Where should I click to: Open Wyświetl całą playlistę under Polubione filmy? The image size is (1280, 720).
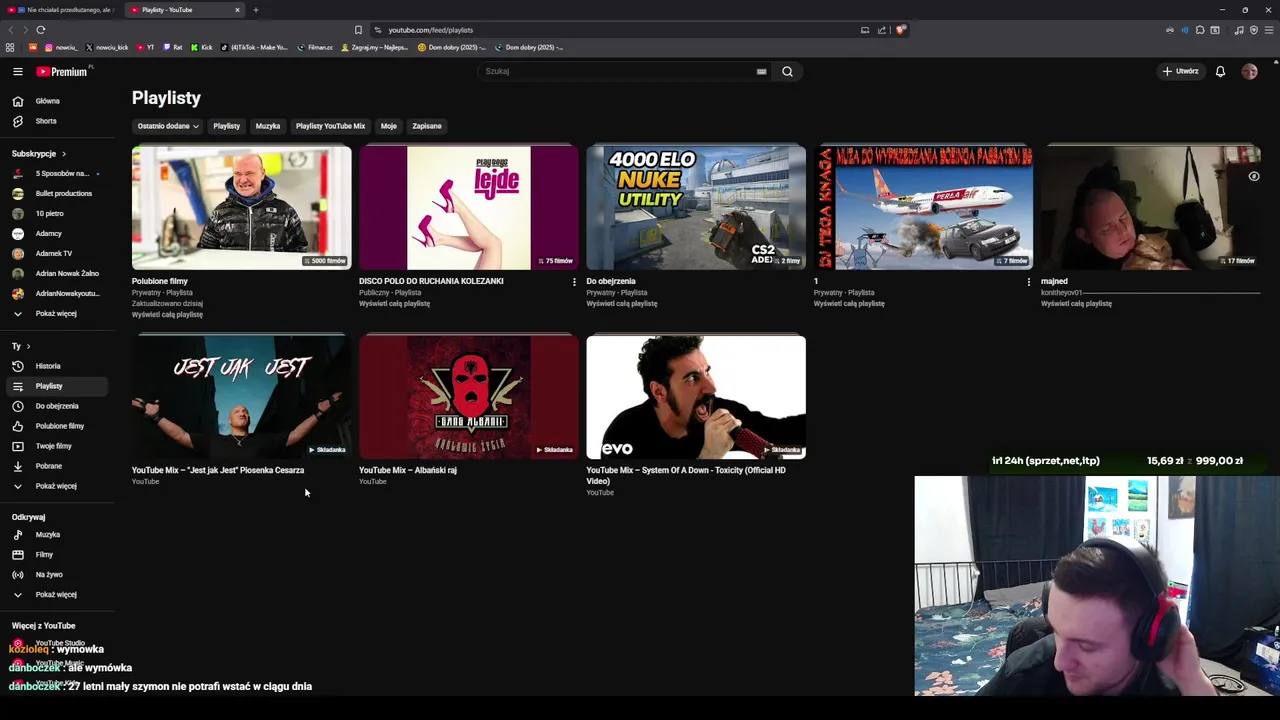click(x=167, y=315)
